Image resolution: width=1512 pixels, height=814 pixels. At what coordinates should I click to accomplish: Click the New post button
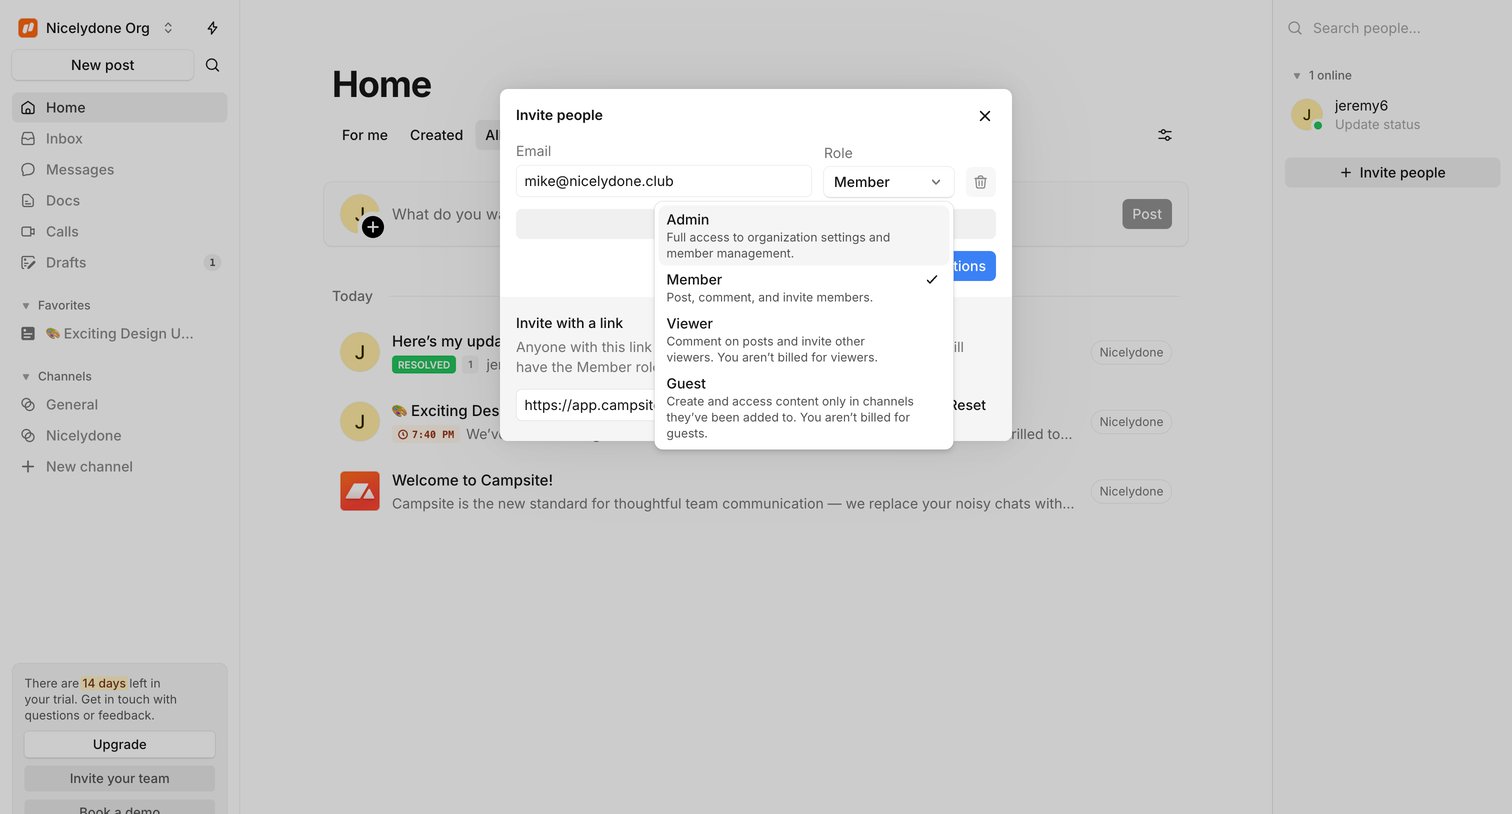pyautogui.click(x=103, y=65)
